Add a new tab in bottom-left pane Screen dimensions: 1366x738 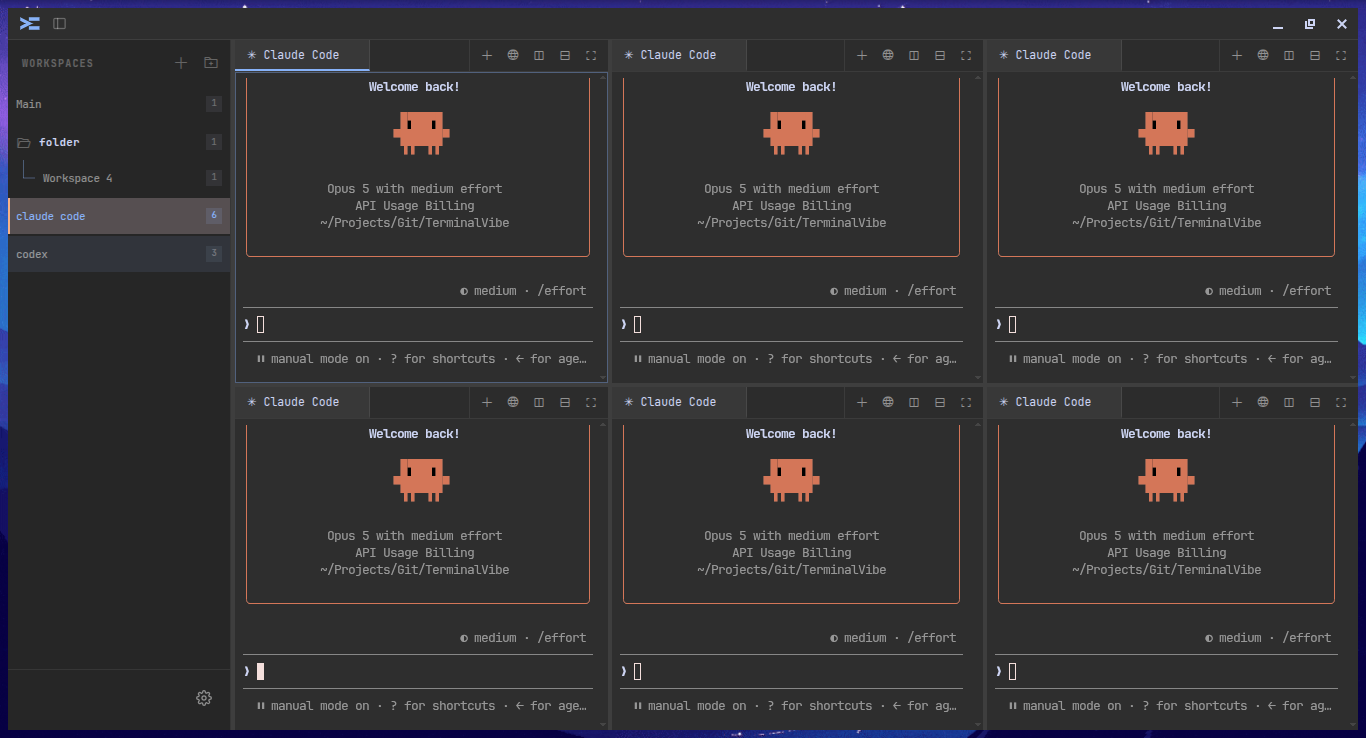point(487,402)
